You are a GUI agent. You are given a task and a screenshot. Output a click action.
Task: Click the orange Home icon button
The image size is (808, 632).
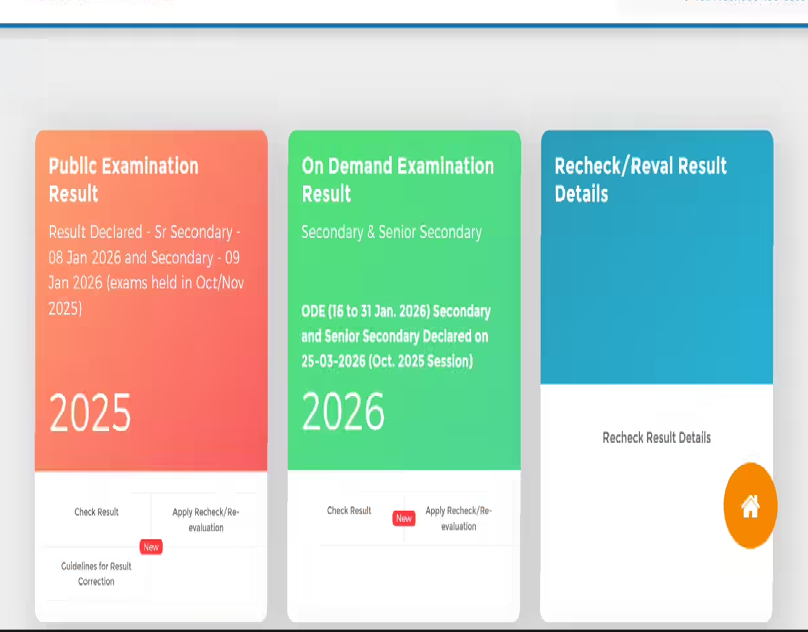coord(750,506)
